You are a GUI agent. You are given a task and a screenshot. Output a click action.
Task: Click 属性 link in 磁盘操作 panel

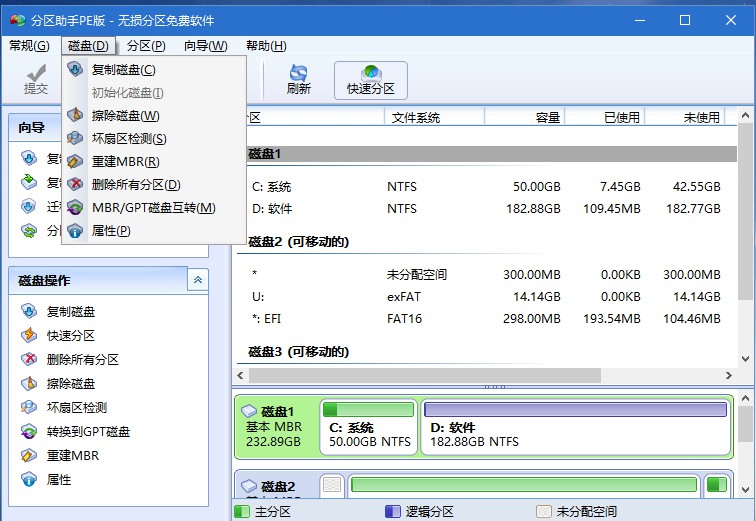(x=59, y=480)
